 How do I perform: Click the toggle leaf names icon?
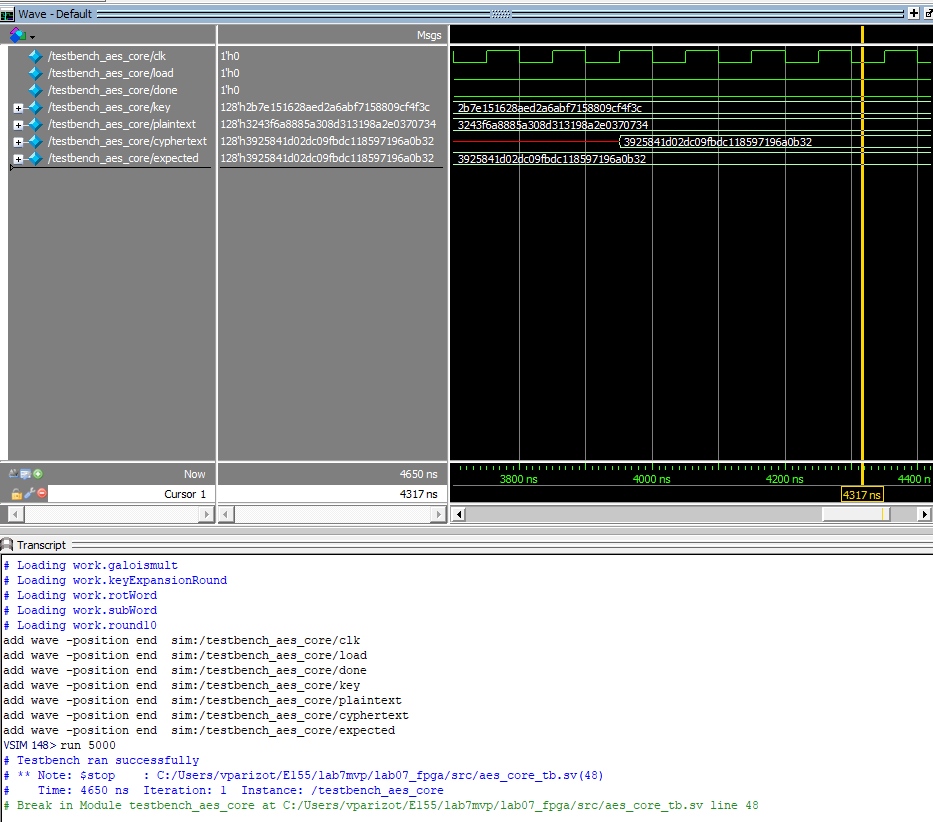tap(13, 474)
